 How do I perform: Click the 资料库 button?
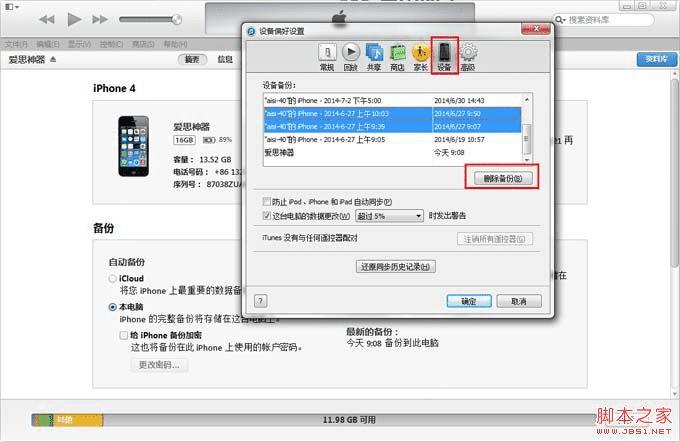pyautogui.click(x=657, y=59)
